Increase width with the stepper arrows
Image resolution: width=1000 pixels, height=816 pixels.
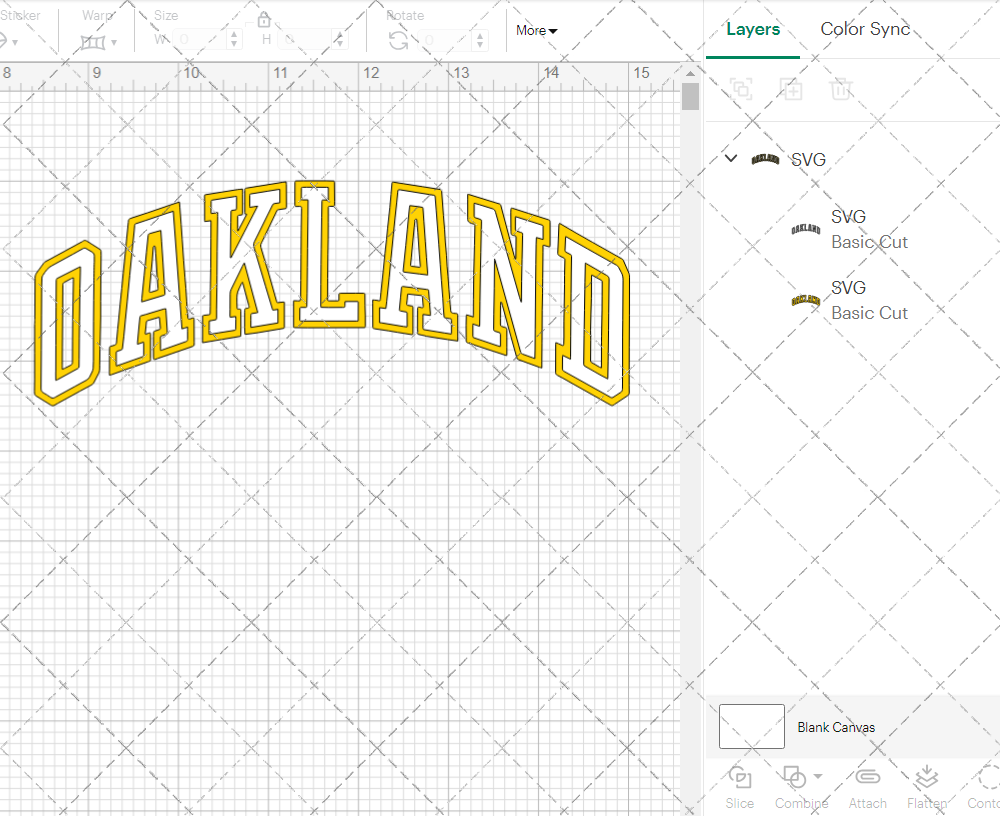pos(235,40)
